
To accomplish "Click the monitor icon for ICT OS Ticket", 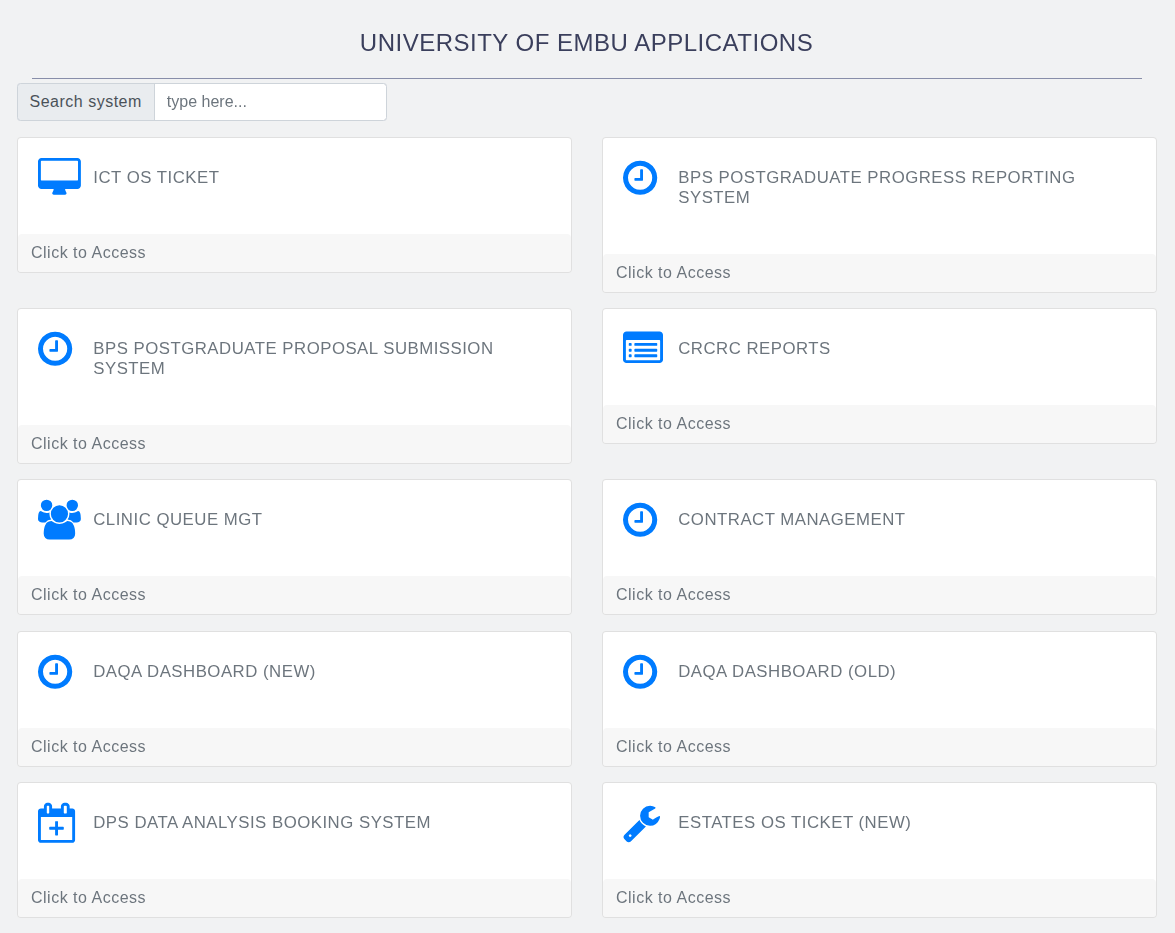I will [59, 177].
